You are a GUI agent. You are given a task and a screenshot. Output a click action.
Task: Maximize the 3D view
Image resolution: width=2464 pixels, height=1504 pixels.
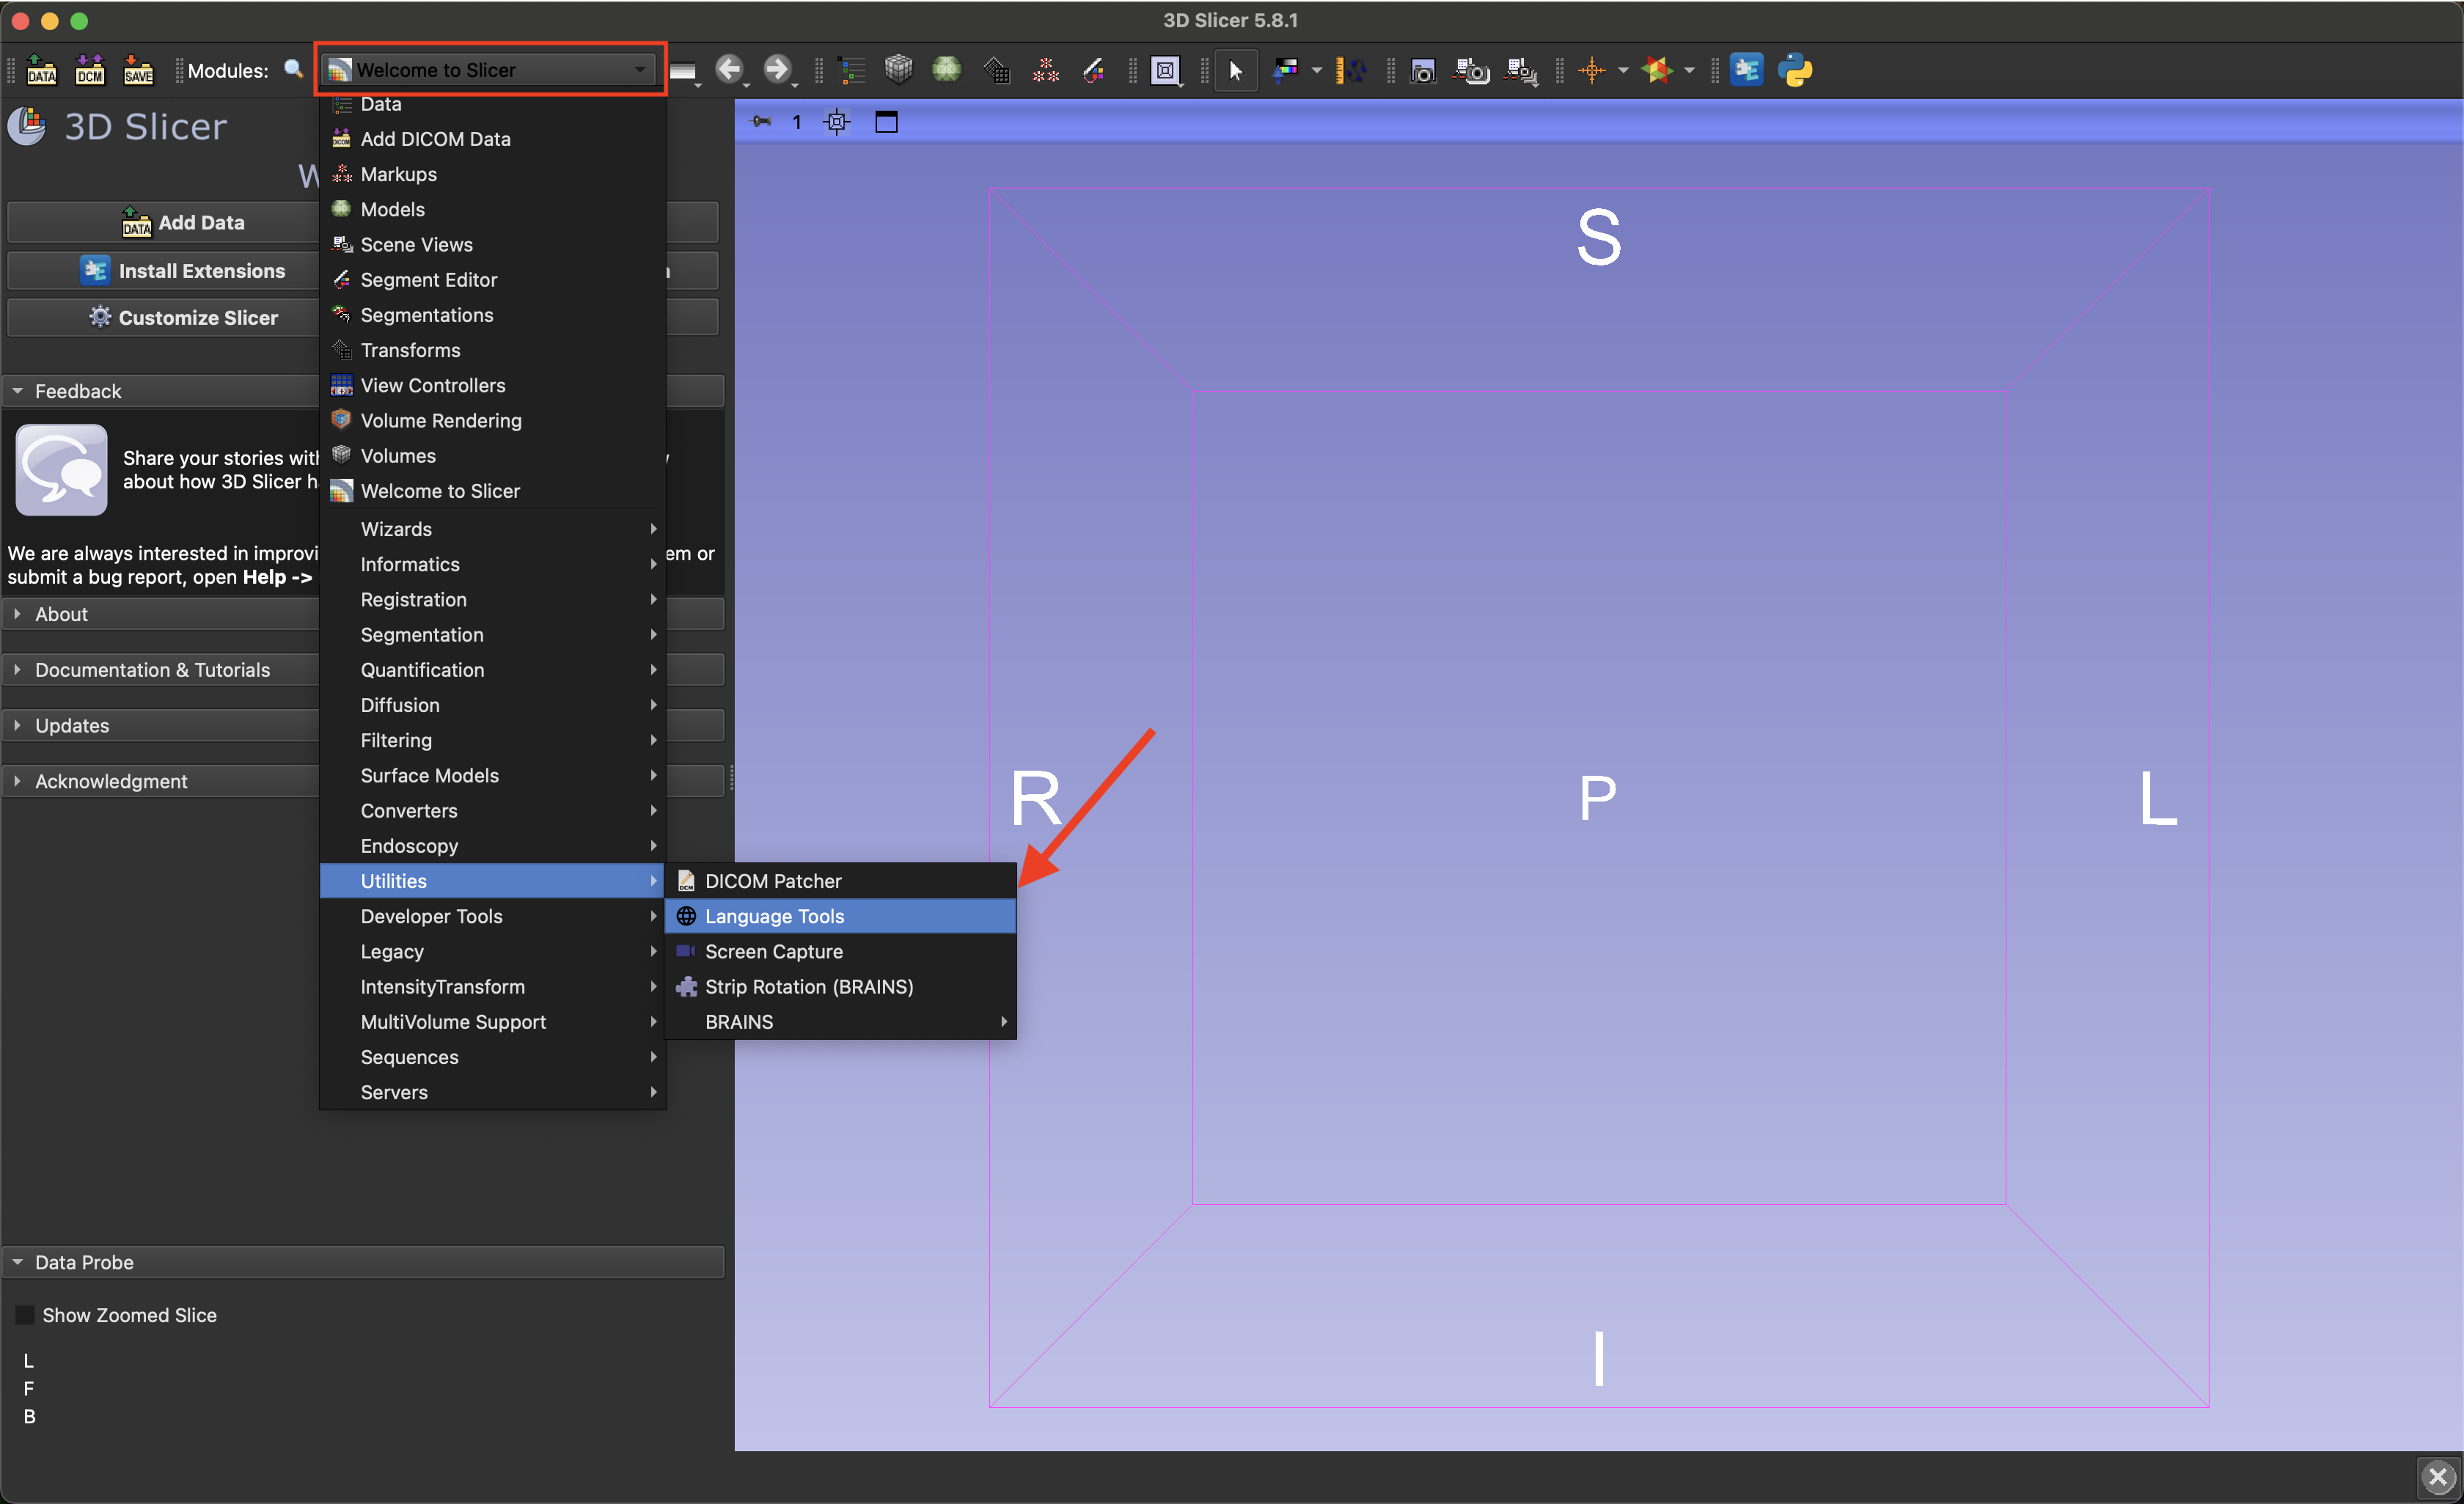coord(886,122)
